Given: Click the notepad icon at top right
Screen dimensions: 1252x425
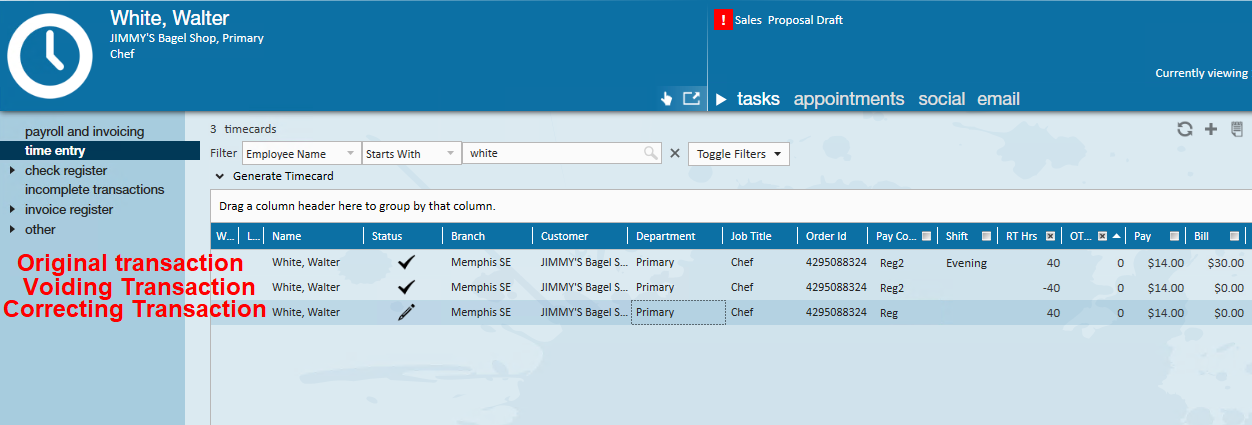Looking at the screenshot, I should click(1237, 129).
